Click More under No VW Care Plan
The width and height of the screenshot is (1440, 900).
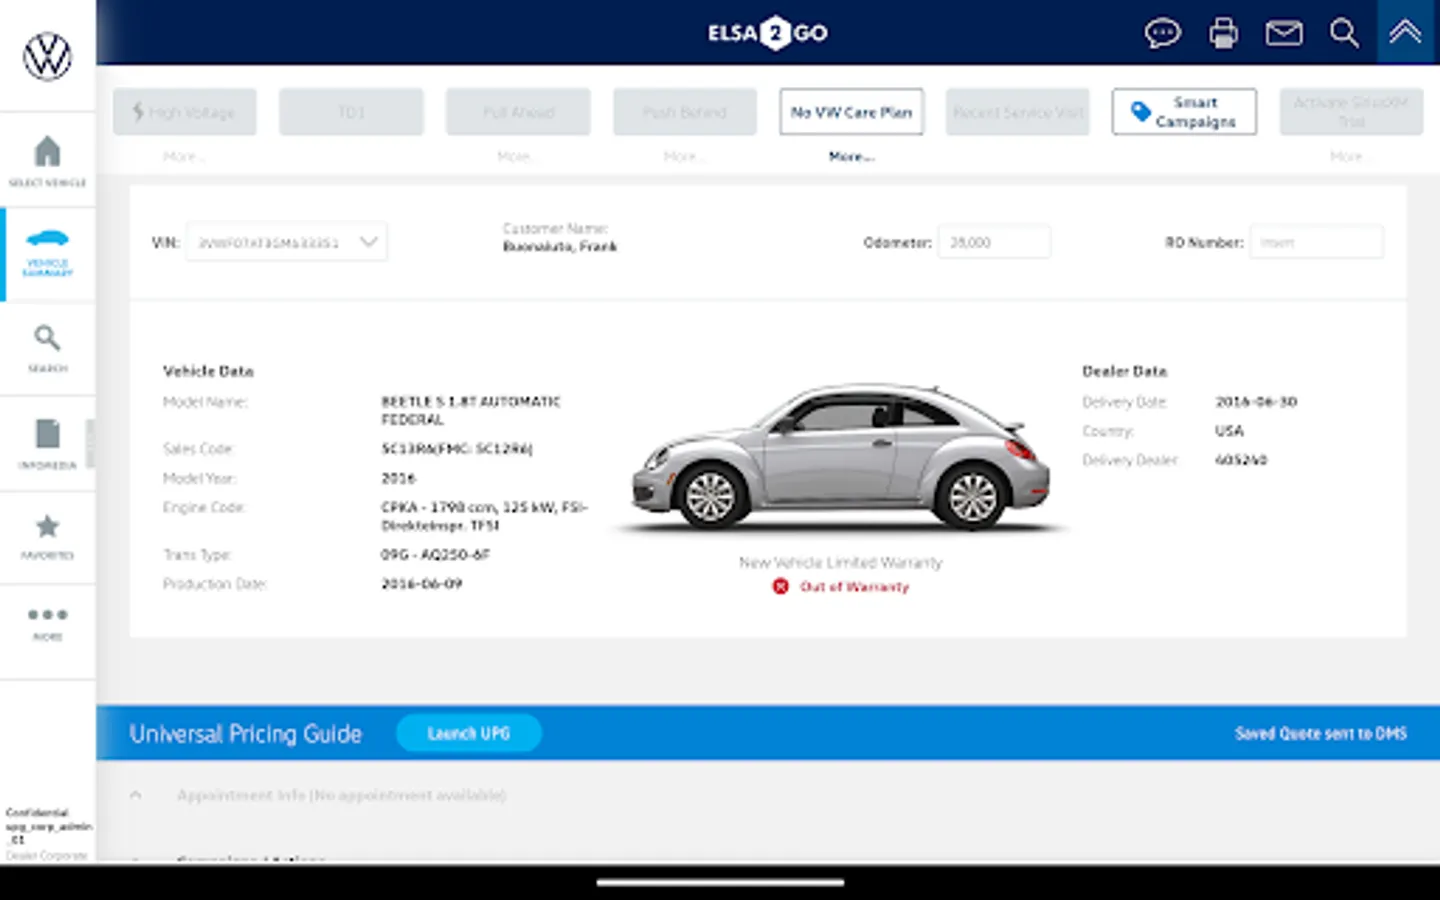coord(851,156)
